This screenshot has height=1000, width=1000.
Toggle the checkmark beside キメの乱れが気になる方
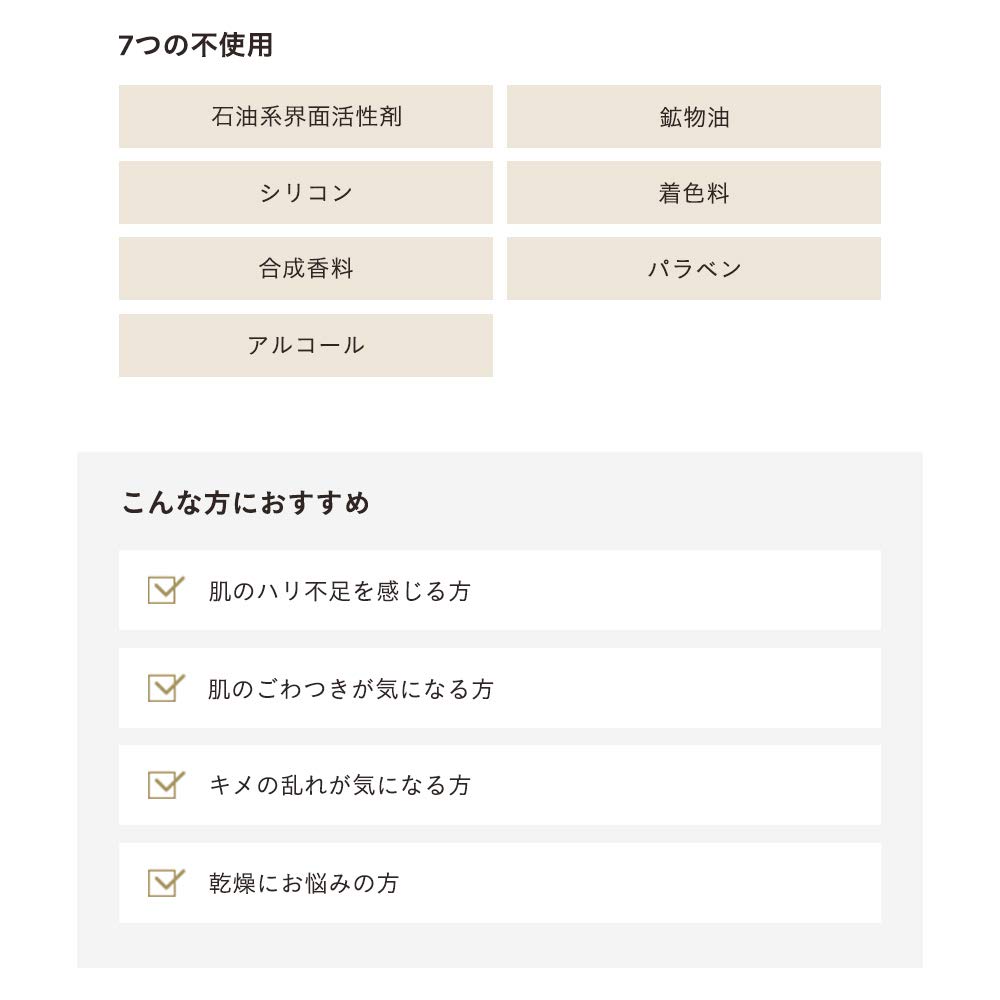[165, 785]
